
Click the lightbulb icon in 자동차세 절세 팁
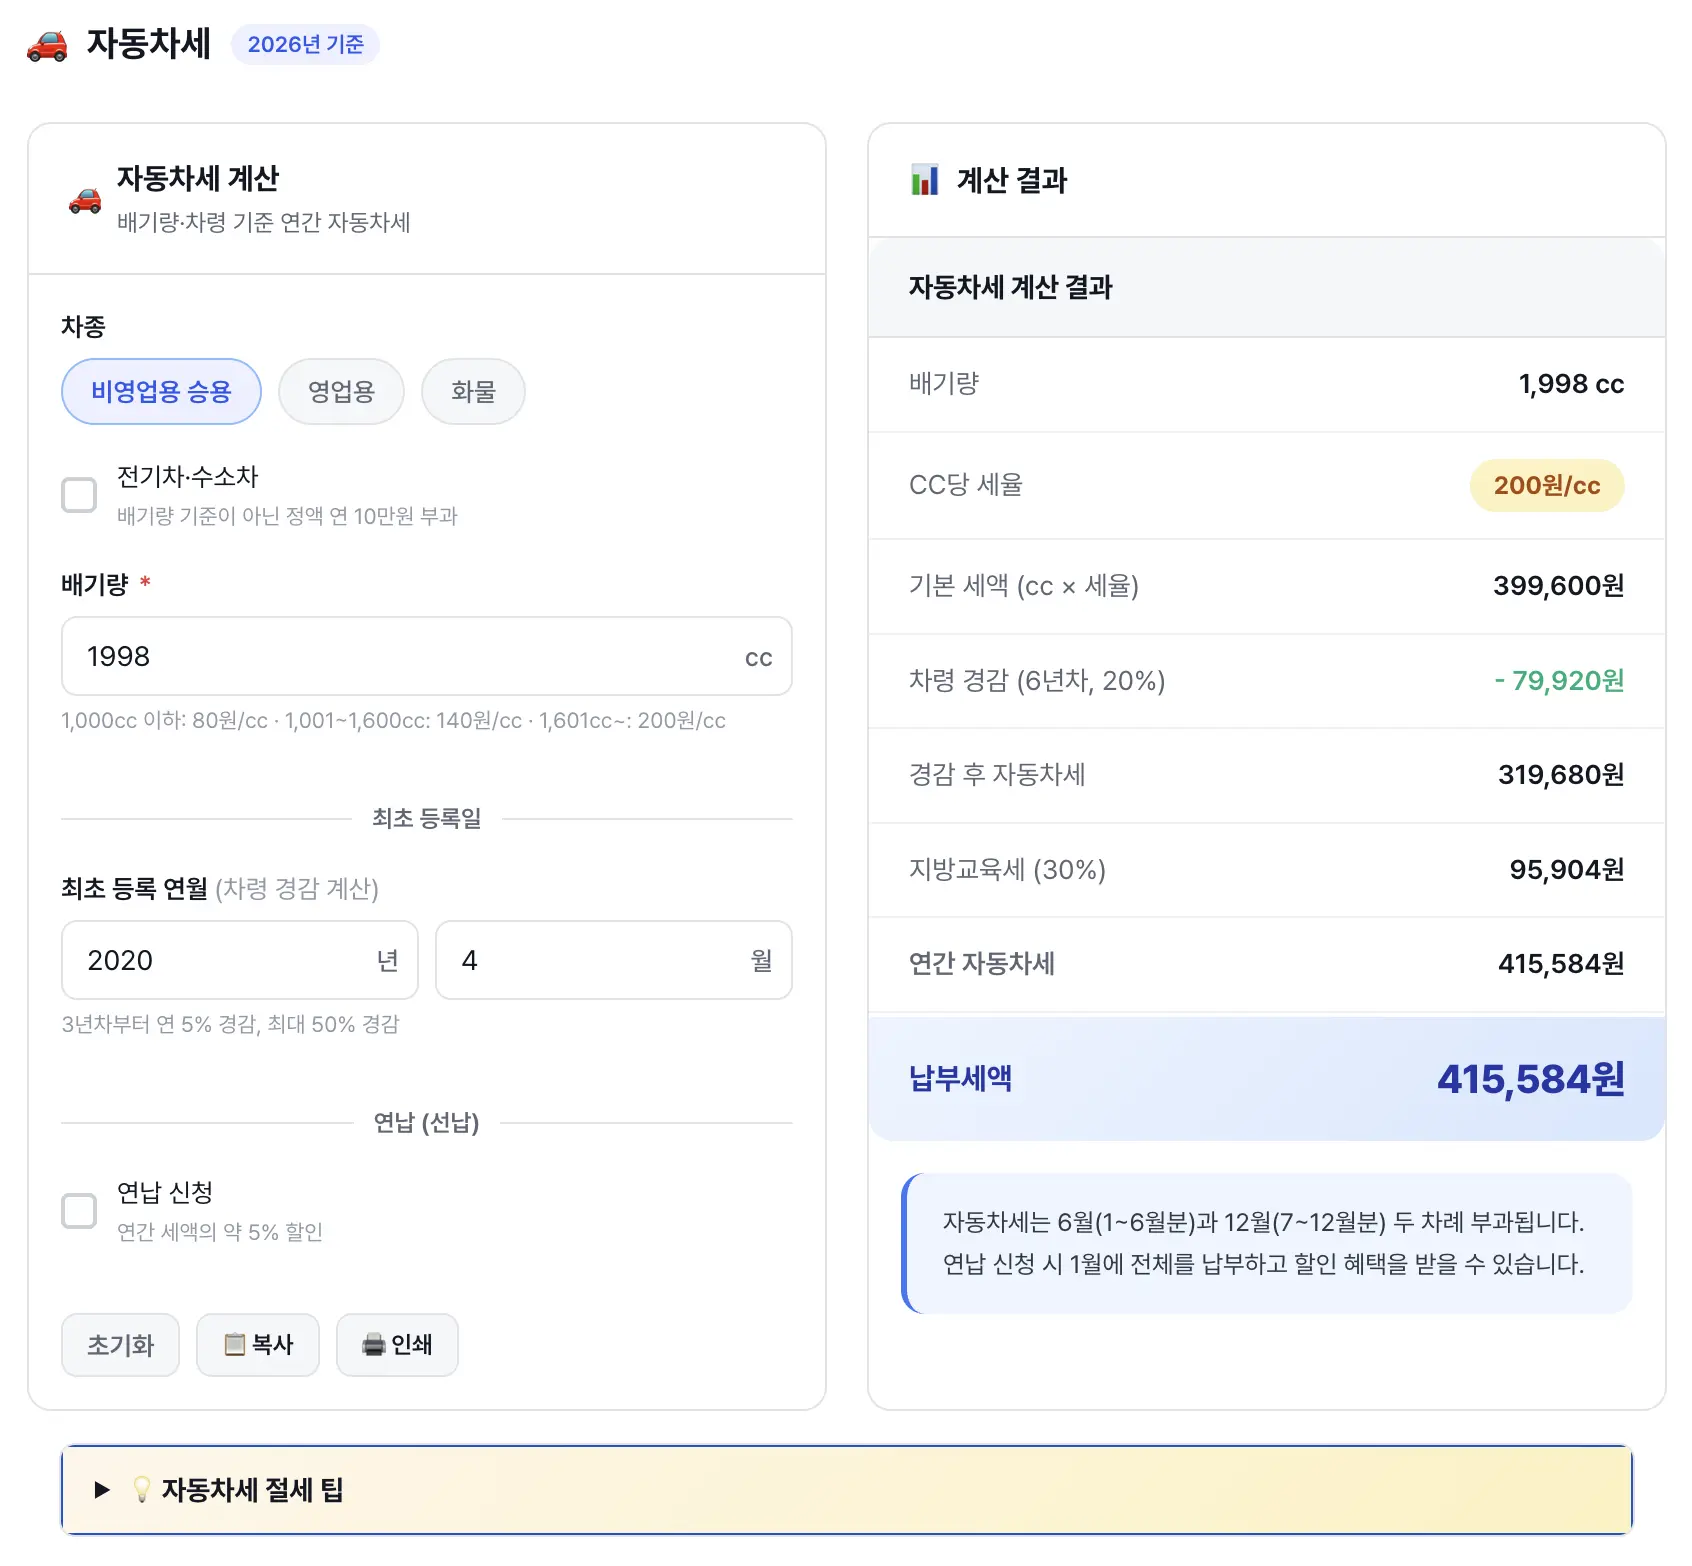pyautogui.click(x=143, y=1489)
